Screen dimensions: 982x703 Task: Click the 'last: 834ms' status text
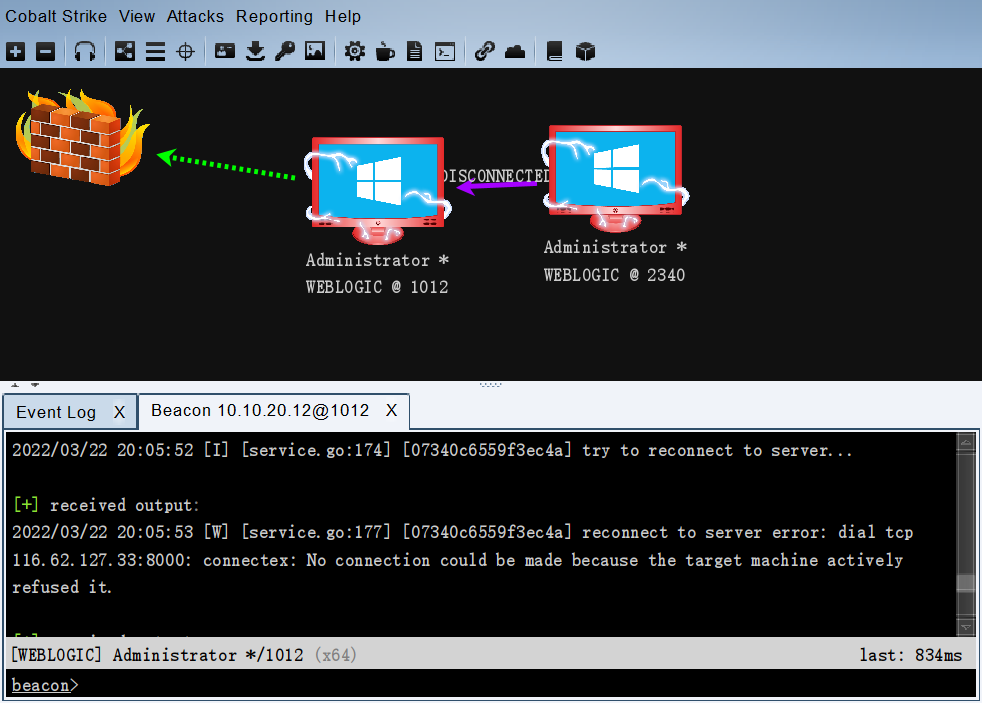pos(911,655)
